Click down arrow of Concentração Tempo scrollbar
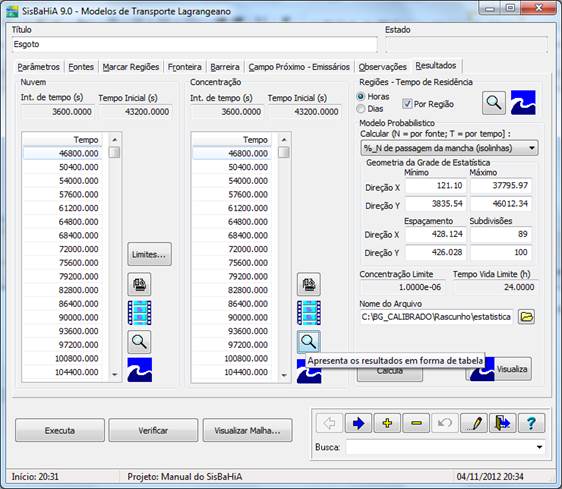Screen dimensions: 562x489 [x=284, y=375]
